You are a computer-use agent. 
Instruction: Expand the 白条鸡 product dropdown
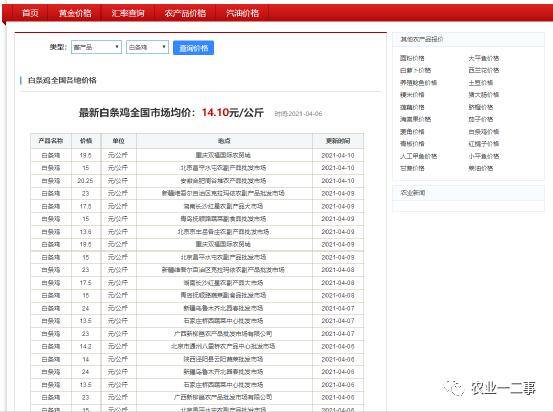point(147,47)
